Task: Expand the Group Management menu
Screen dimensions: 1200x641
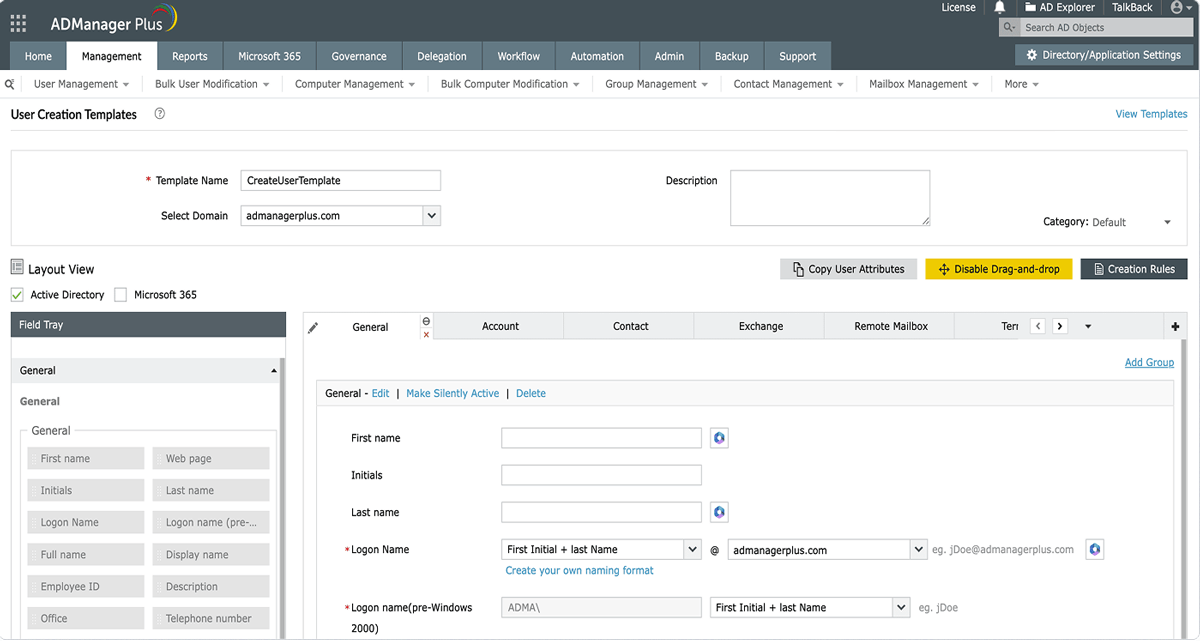Action: click(656, 84)
